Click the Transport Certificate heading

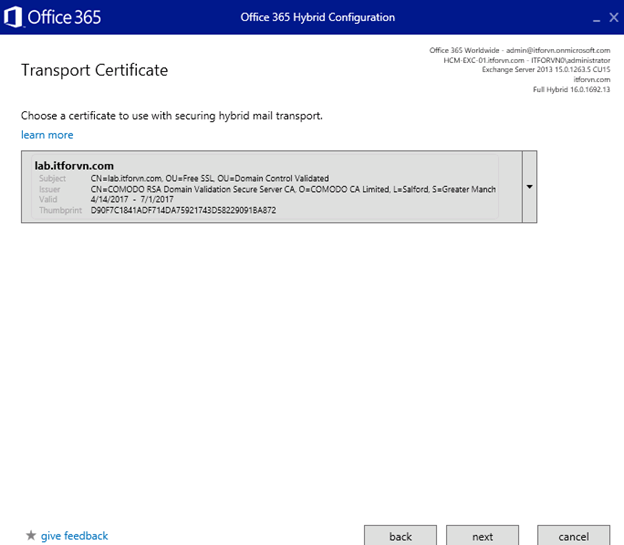coord(94,70)
